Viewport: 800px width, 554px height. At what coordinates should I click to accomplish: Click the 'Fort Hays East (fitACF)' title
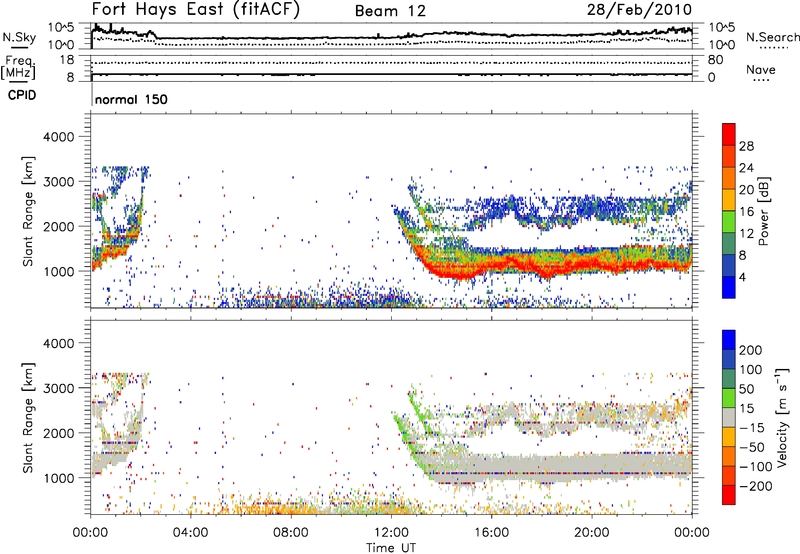click(x=195, y=10)
